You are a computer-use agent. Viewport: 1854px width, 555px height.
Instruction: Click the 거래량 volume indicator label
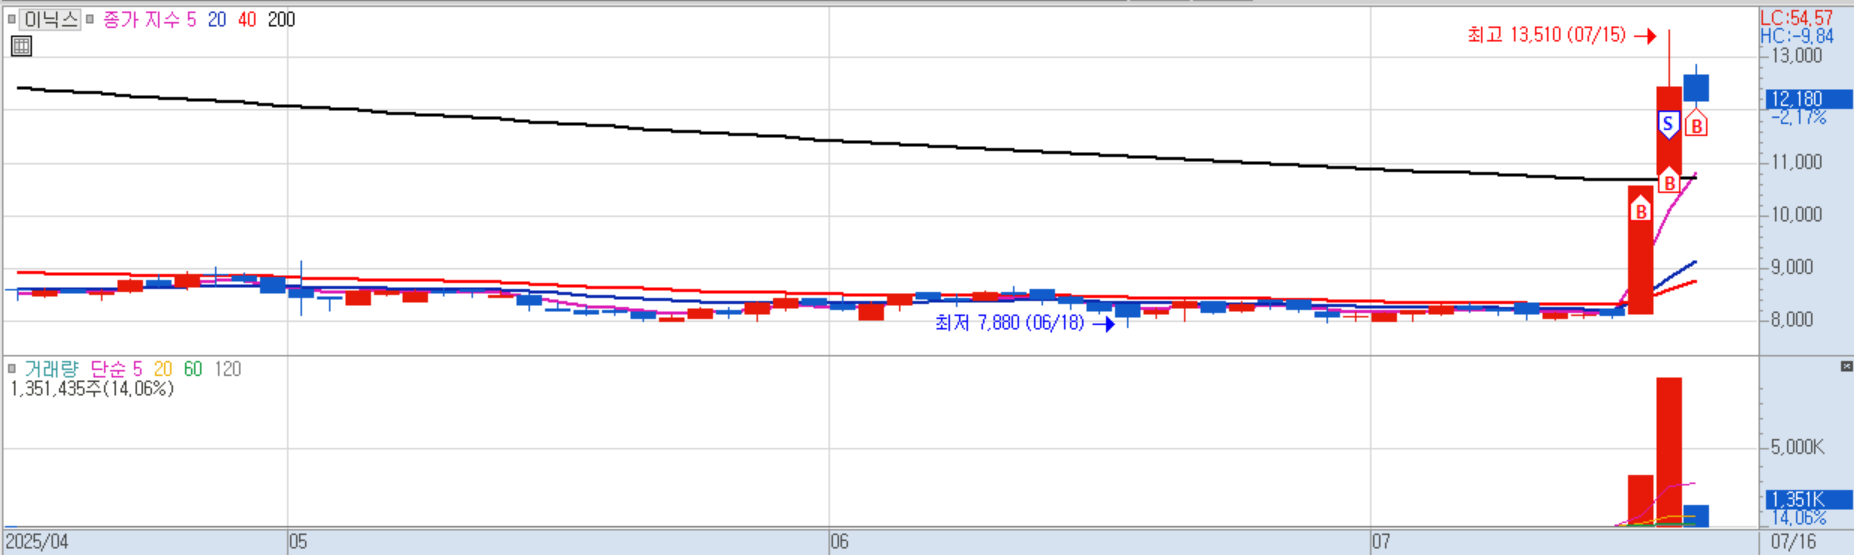pyautogui.click(x=51, y=369)
